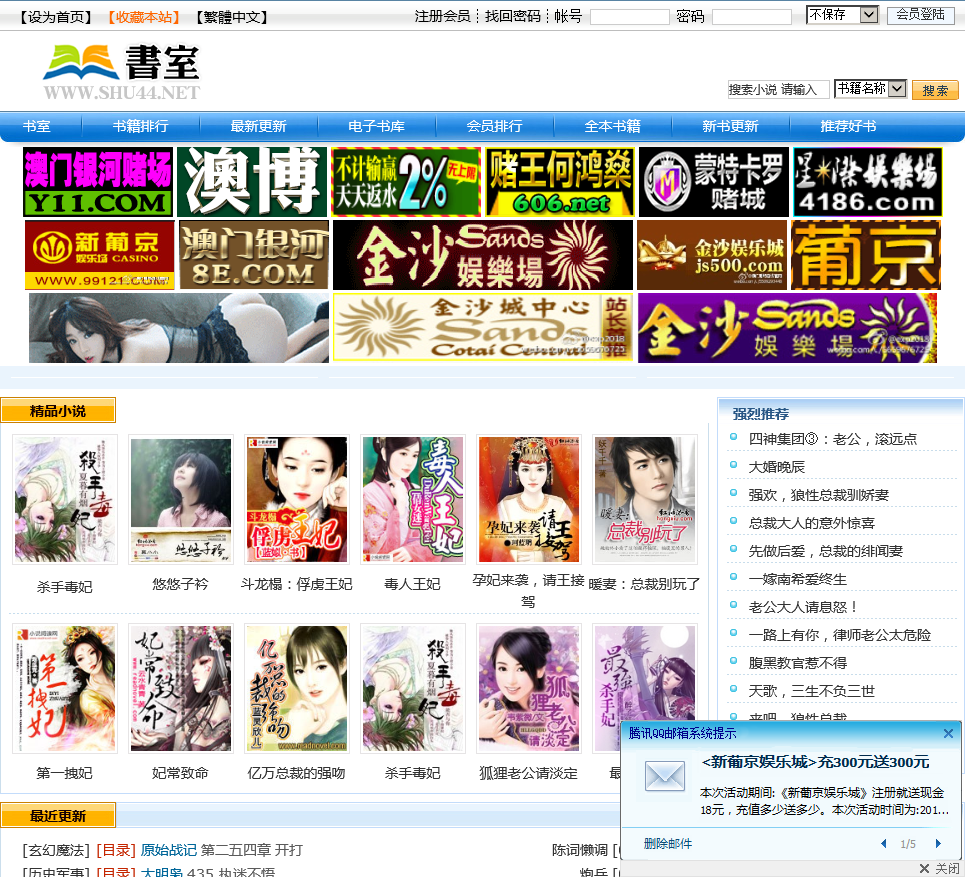The height and width of the screenshot is (877, 965).
Task: Open the 斗龙榻：俘虏王妃 book cover
Action: point(297,500)
